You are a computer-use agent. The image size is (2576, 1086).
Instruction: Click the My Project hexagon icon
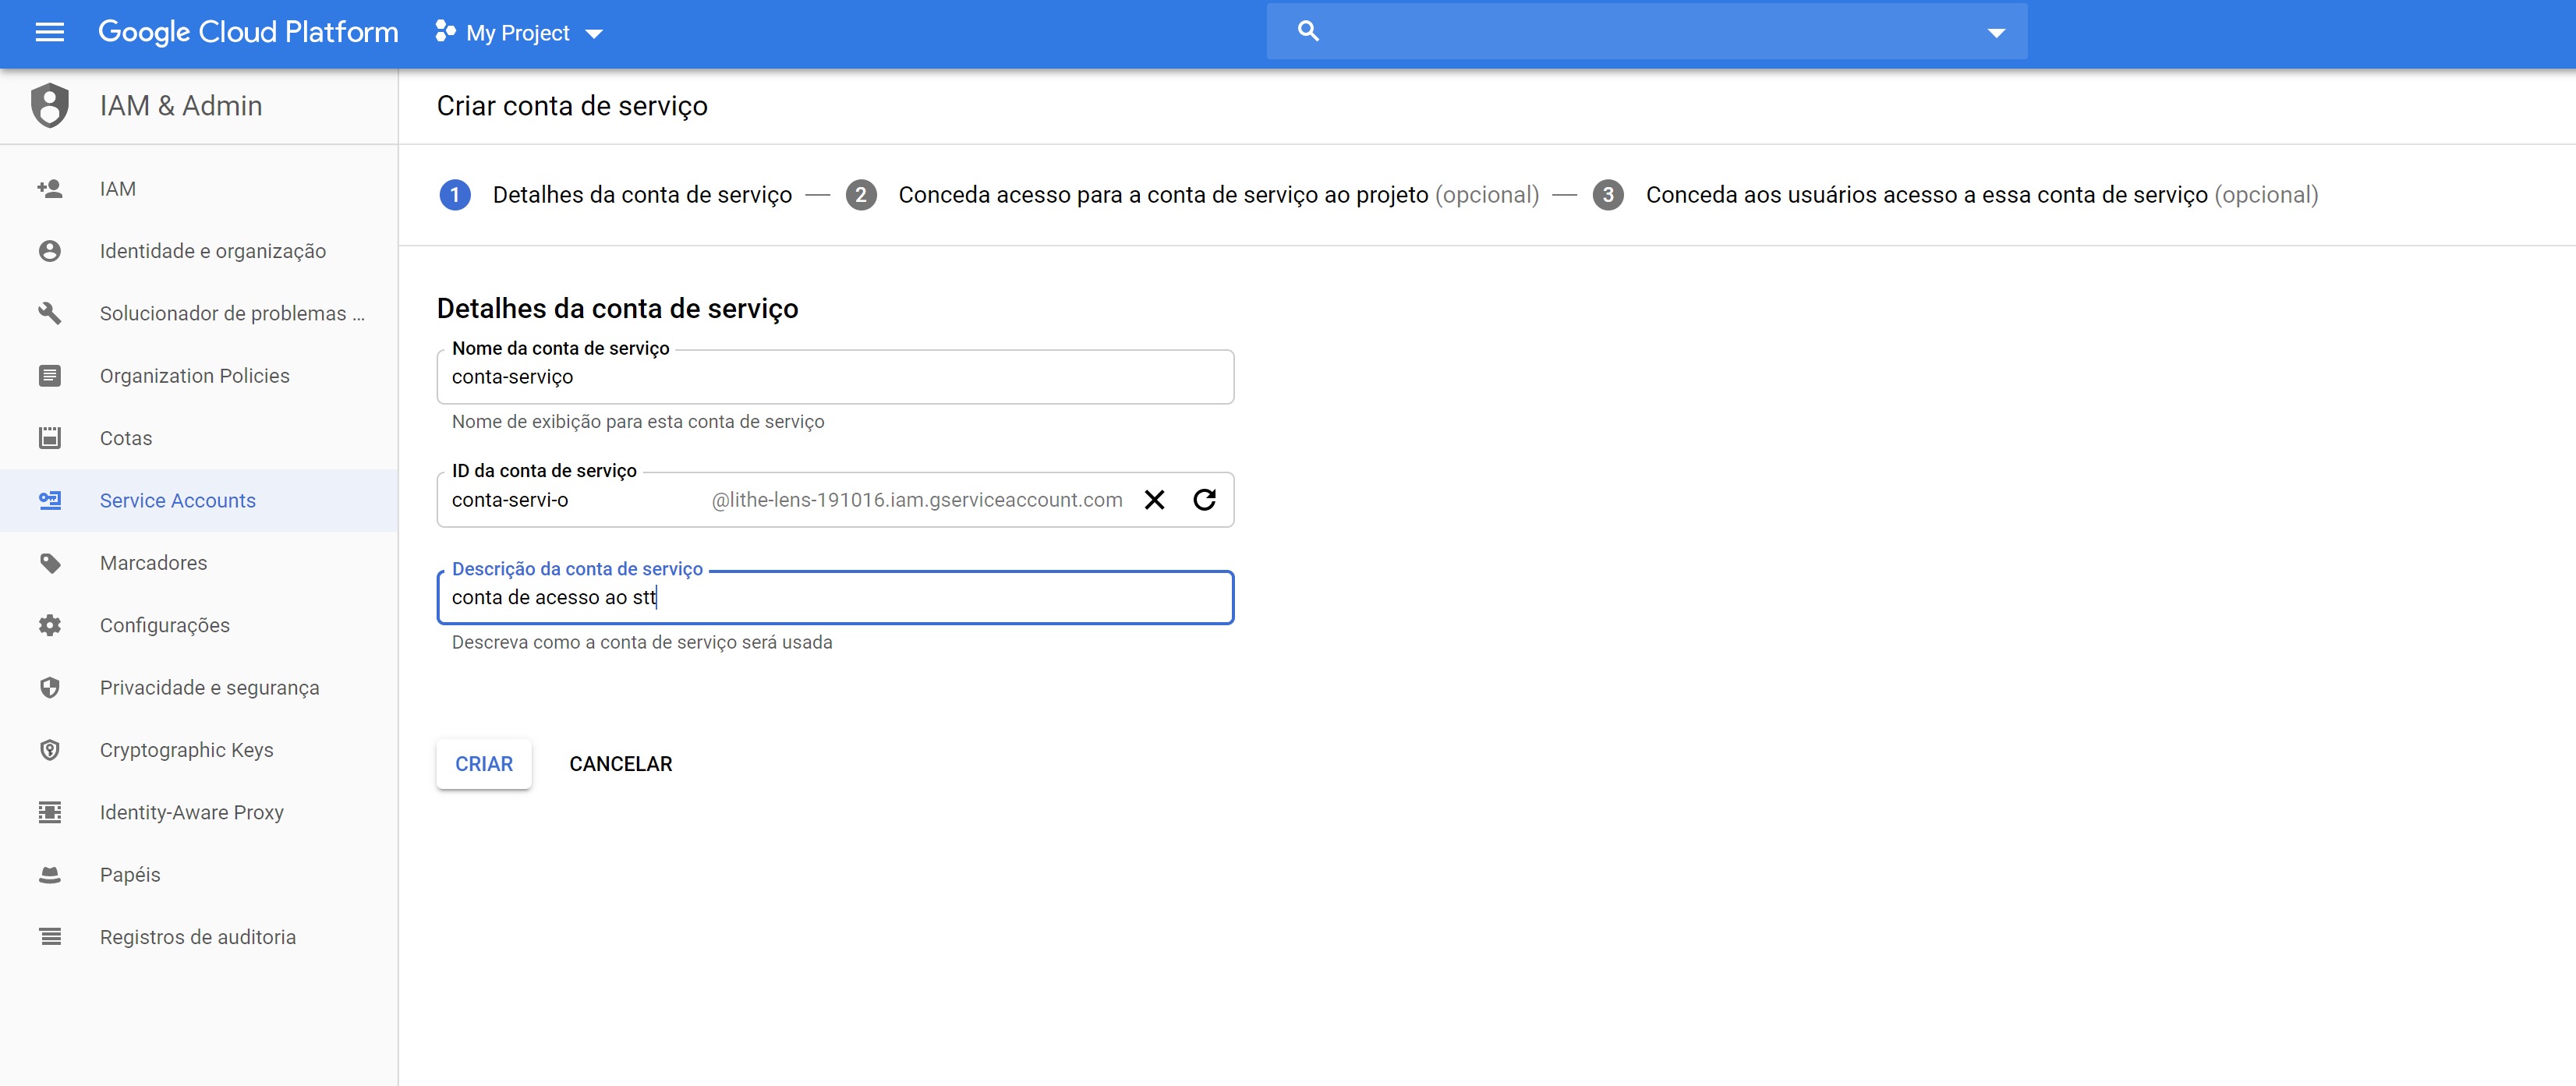(x=445, y=32)
